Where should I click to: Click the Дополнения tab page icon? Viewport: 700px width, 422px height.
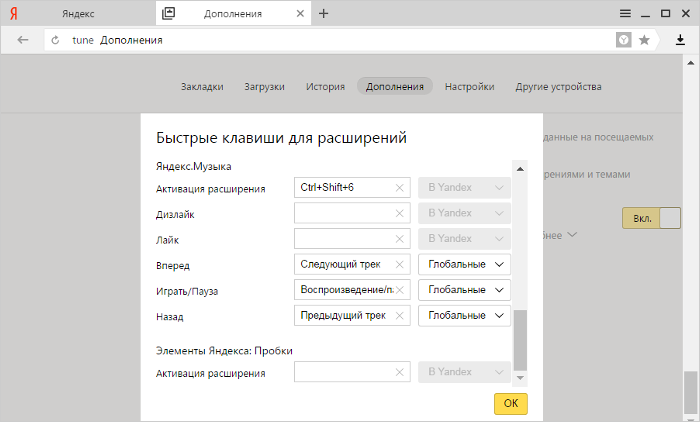coord(168,13)
